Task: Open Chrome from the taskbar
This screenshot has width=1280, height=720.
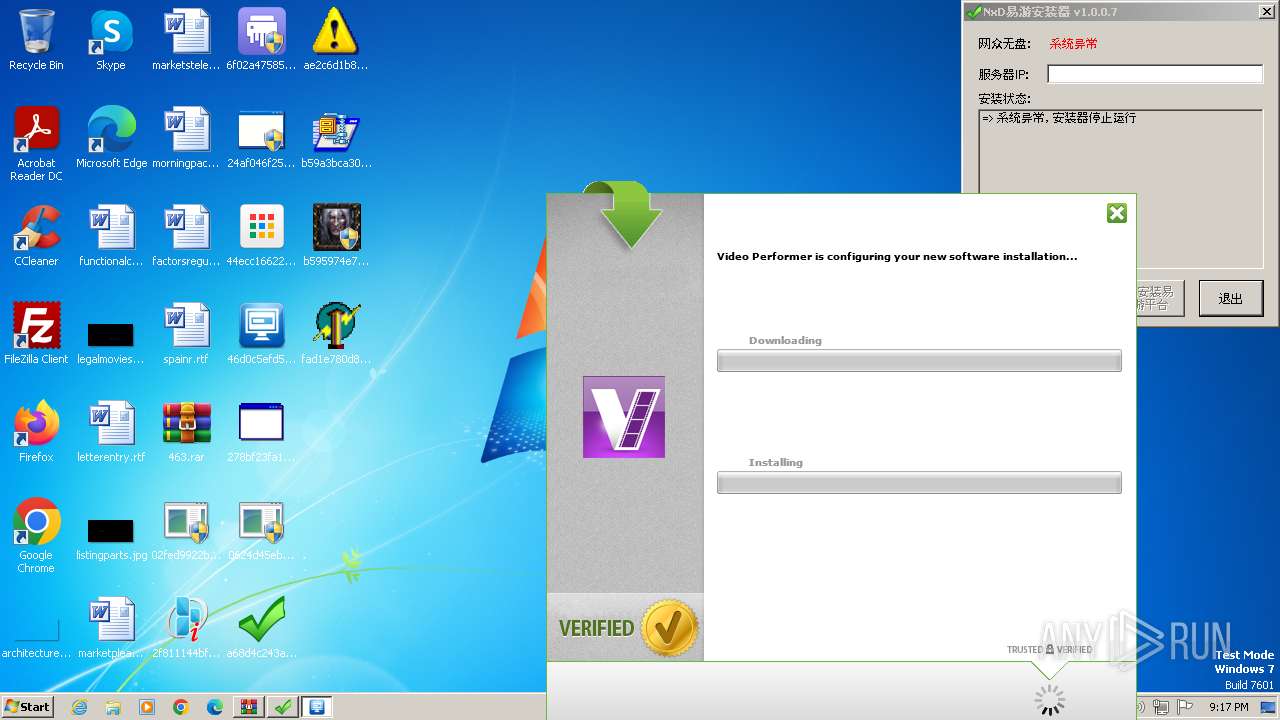Action: (x=181, y=707)
